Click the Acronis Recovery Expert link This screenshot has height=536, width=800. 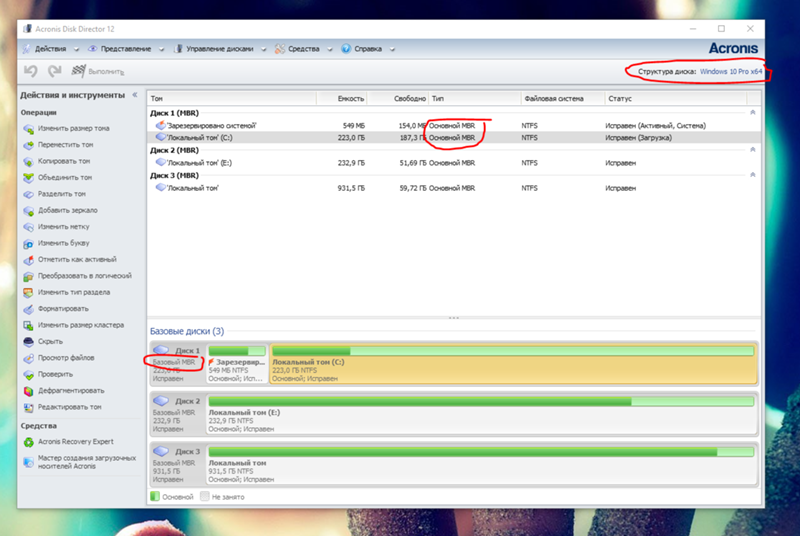[x=76, y=442]
